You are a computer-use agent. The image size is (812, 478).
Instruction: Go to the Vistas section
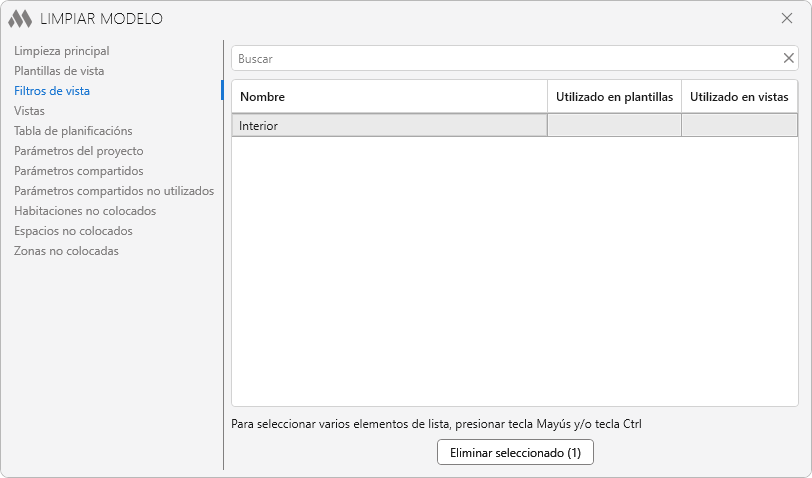pyautogui.click(x=29, y=111)
